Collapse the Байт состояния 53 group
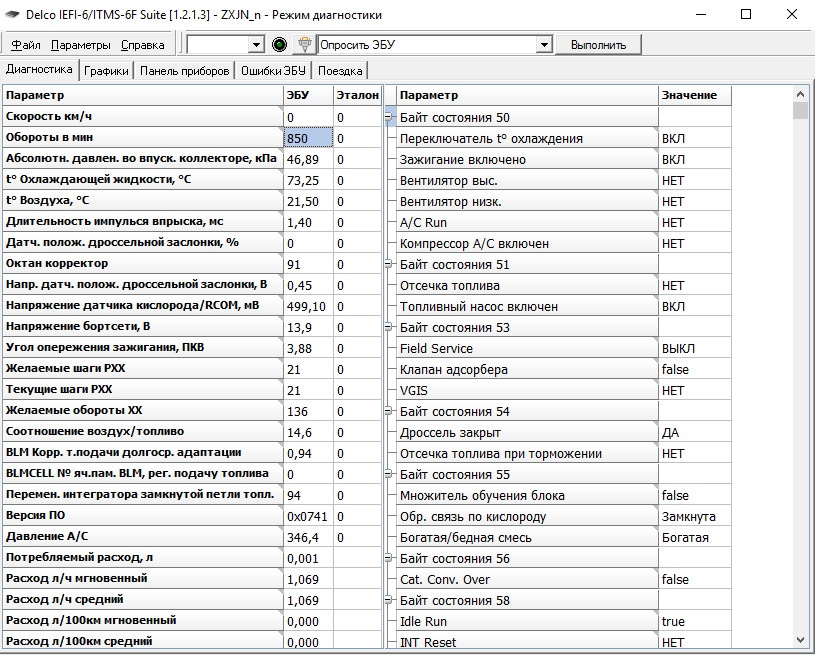815x655 pixels. click(388, 327)
